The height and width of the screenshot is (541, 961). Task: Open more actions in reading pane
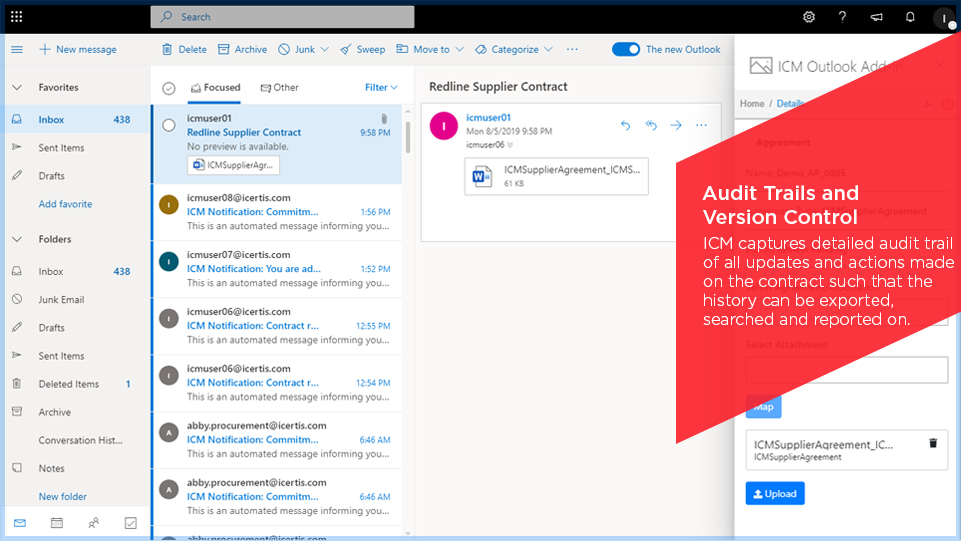pos(701,126)
